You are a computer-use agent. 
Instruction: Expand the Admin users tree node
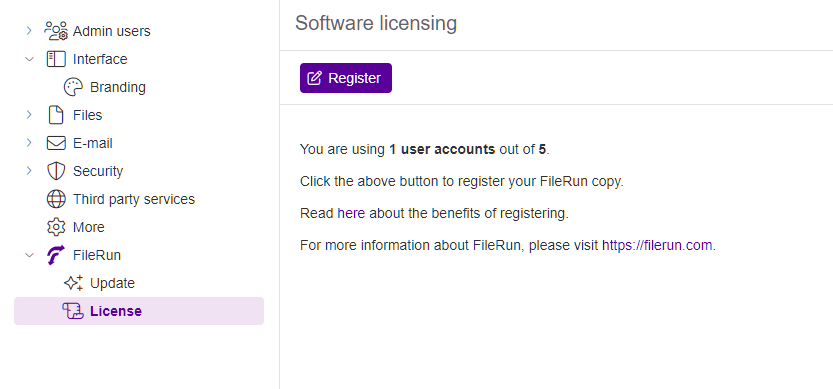[29, 31]
